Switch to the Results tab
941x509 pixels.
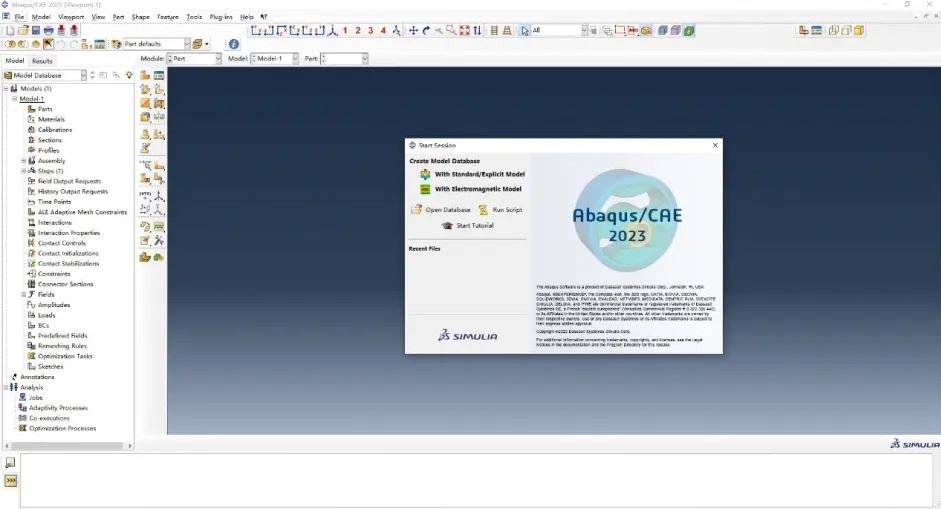pyautogui.click(x=41, y=61)
